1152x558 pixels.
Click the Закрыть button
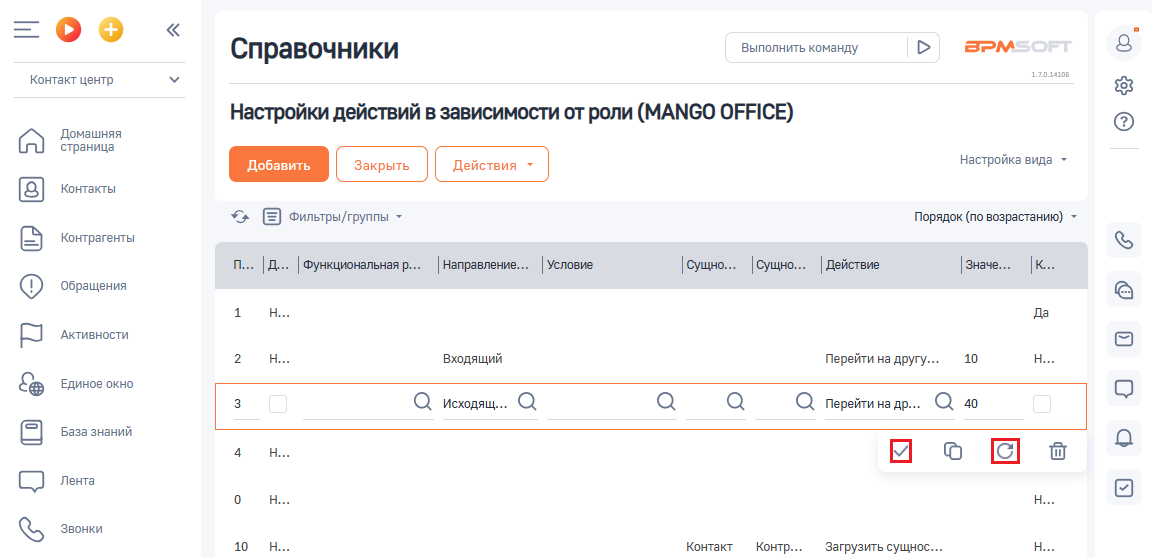[x=382, y=164]
